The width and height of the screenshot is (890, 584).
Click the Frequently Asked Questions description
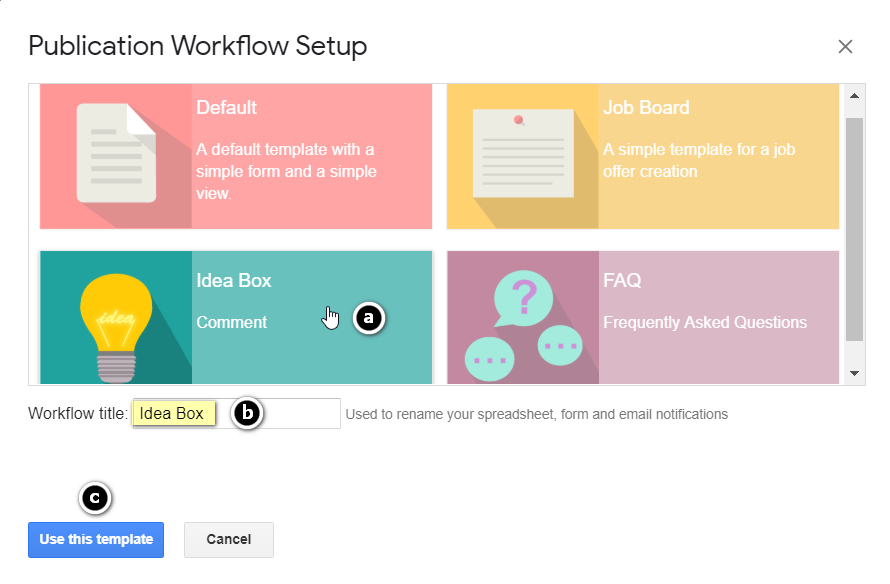[x=704, y=323]
